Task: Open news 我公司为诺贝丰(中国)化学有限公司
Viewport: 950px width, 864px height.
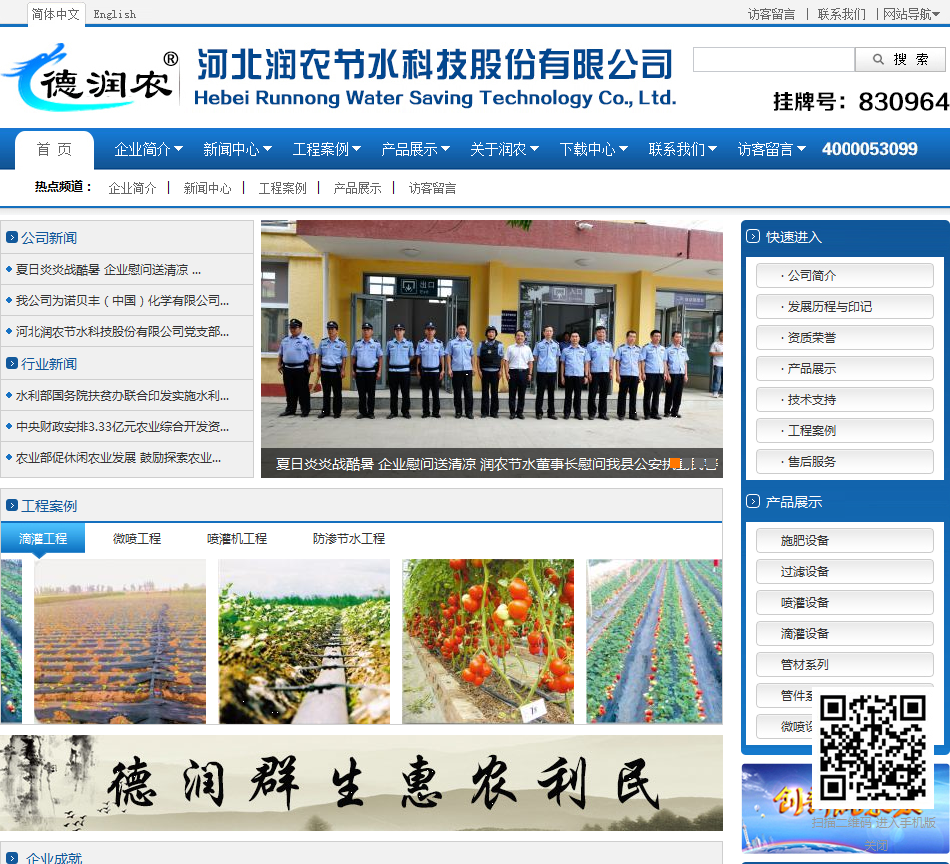Action: [122, 301]
